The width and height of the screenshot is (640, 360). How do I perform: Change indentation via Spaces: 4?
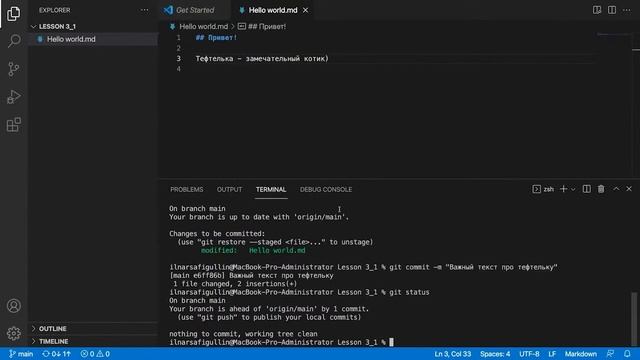(x=495, y=354)
